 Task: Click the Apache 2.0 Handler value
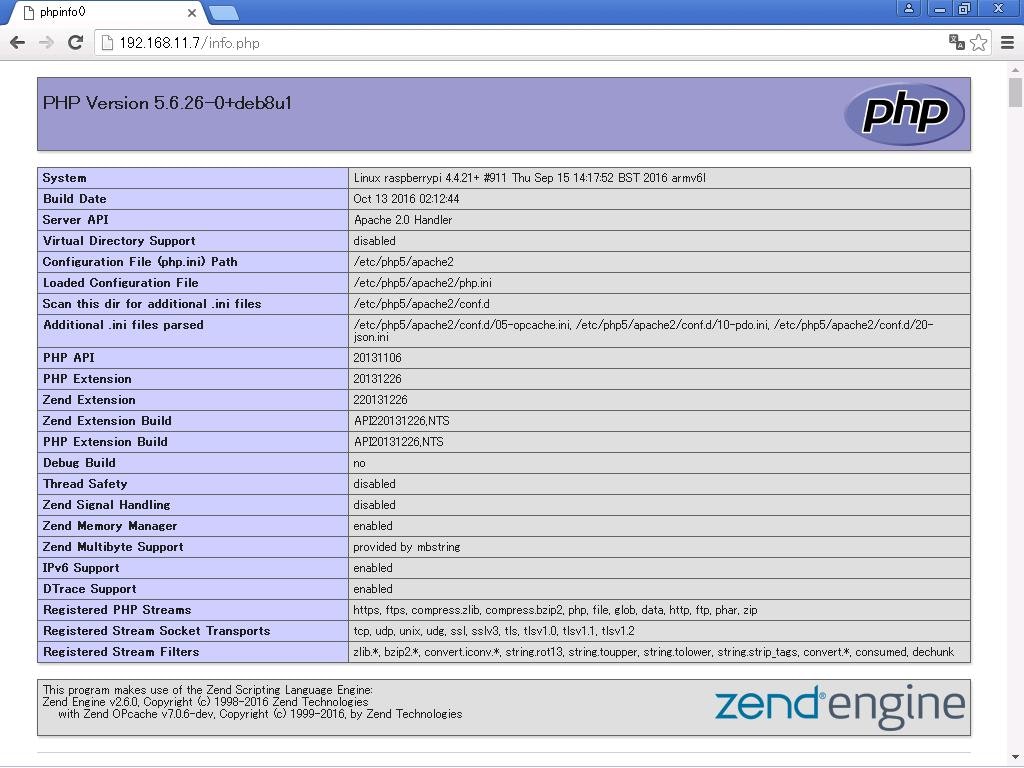click(x=403, y=220)
